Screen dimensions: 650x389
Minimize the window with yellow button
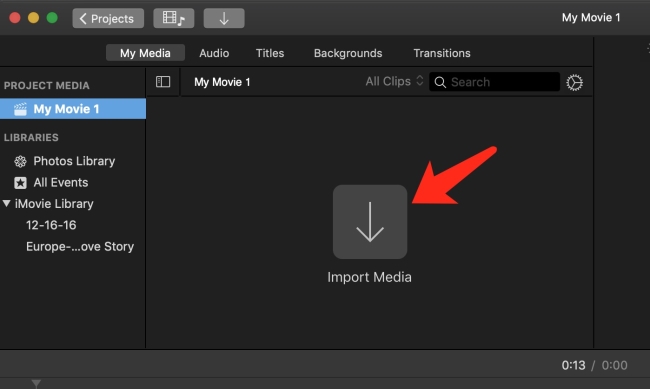[x=34, y=18]
